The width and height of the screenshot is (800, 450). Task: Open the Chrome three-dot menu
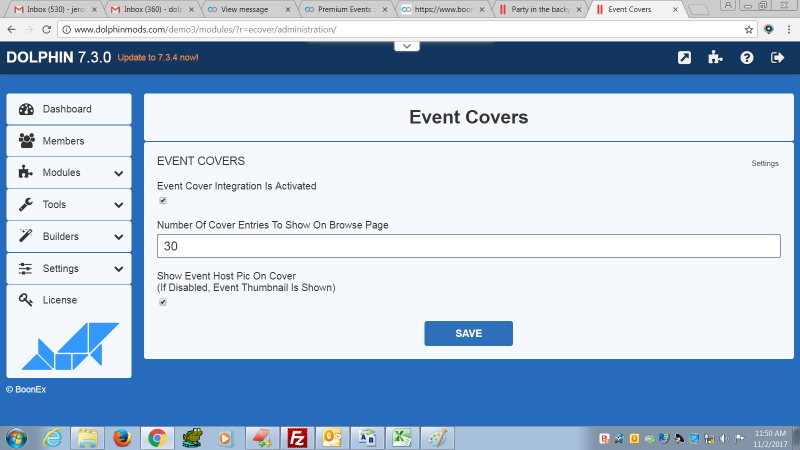click(788, 29)
